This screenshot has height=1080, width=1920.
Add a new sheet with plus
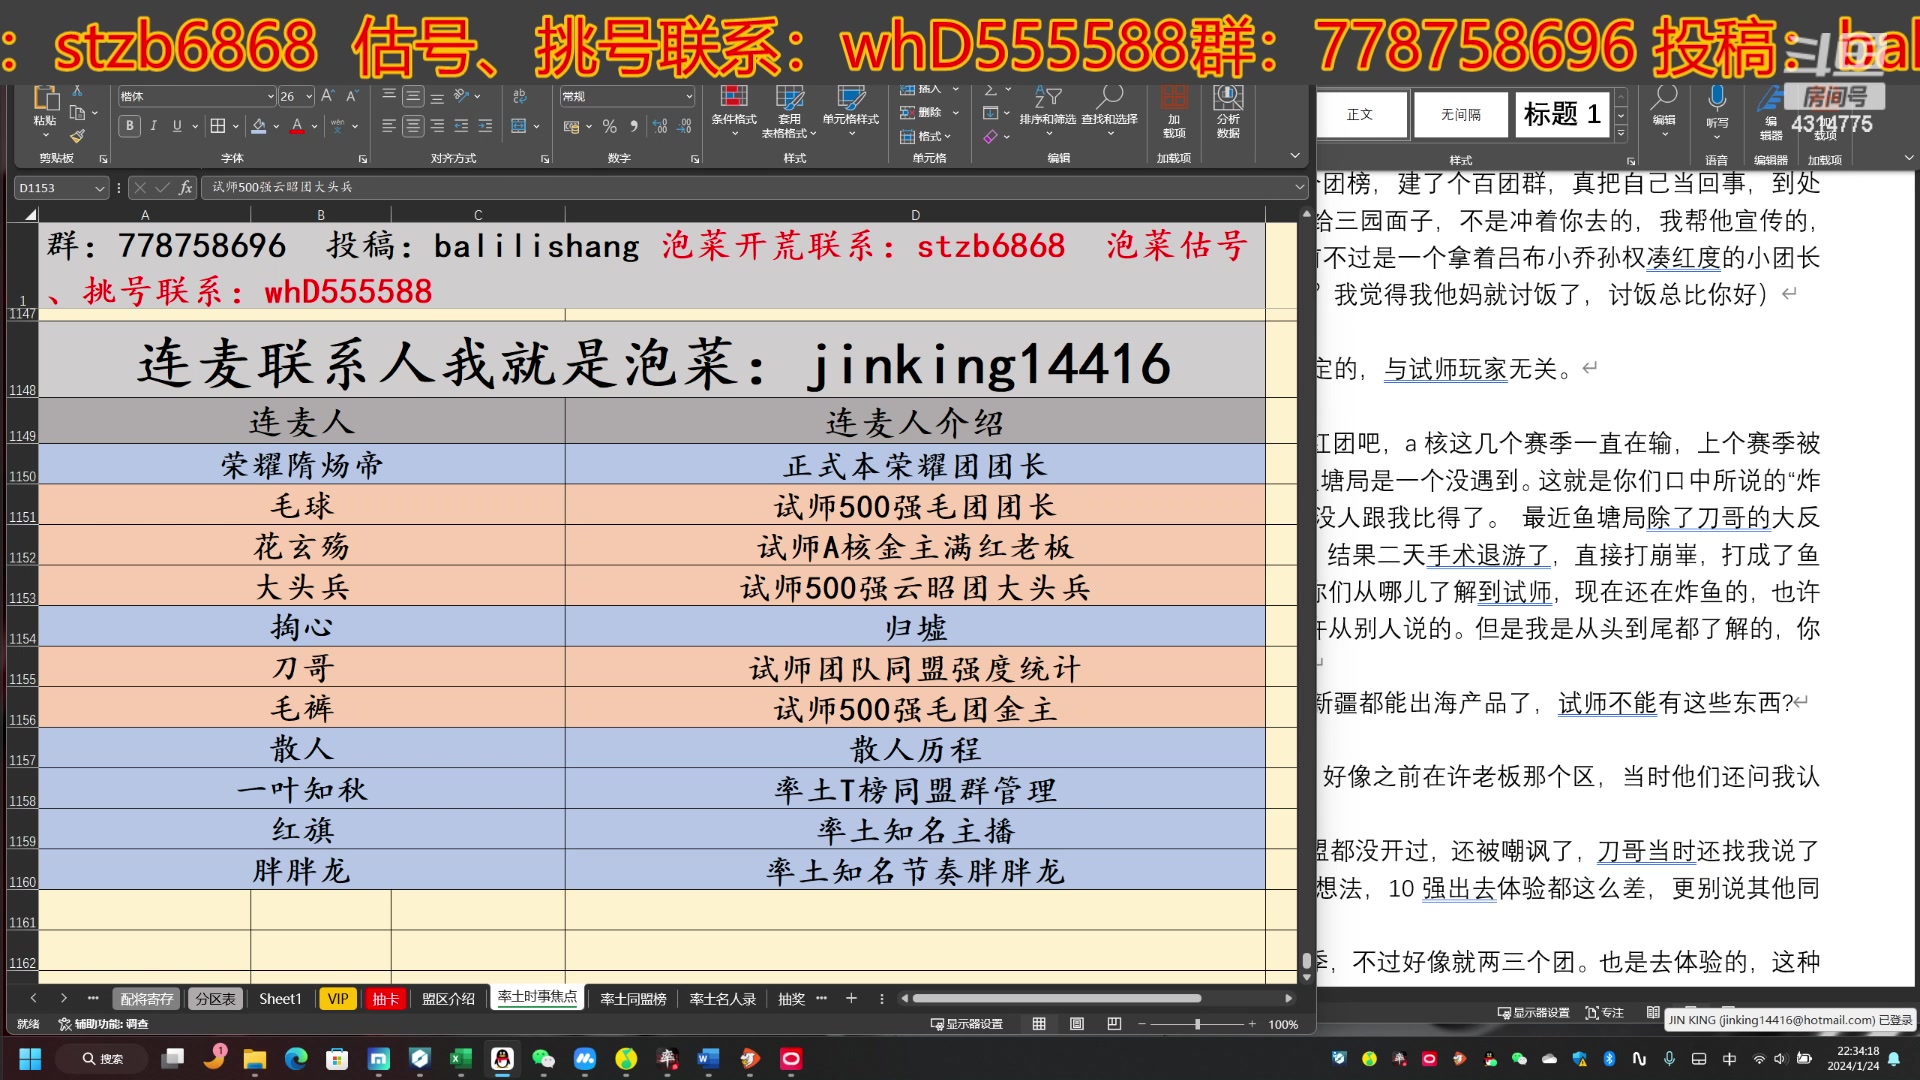click(x=851, y=998)
